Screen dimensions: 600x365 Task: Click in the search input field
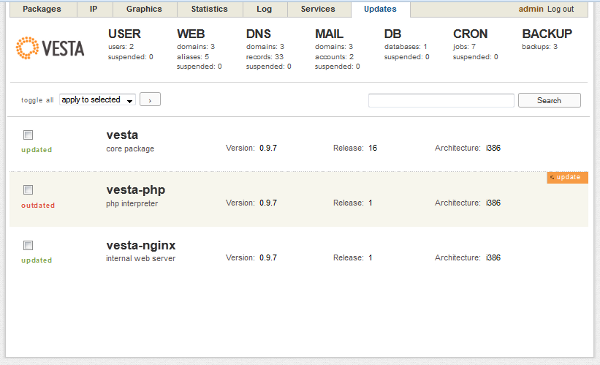[x=441, y=100]
